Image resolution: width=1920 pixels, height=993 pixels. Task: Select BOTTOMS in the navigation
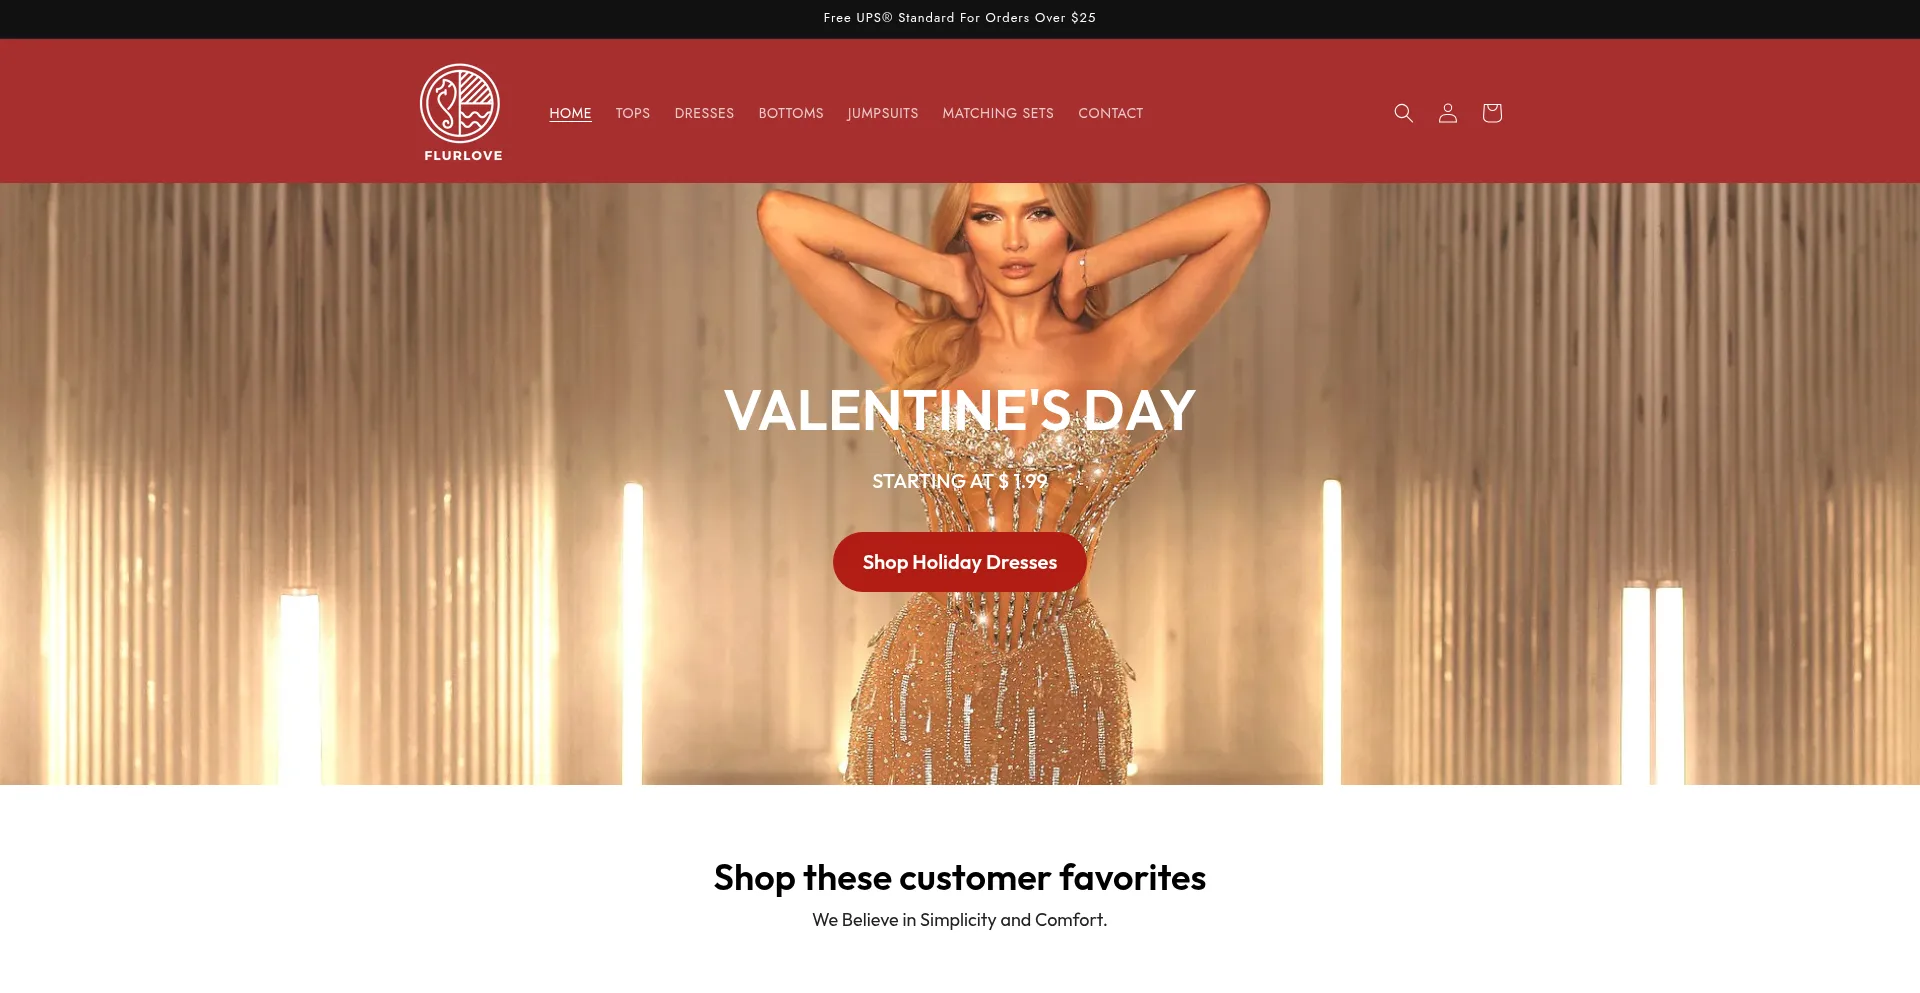(x=791, y=113)
